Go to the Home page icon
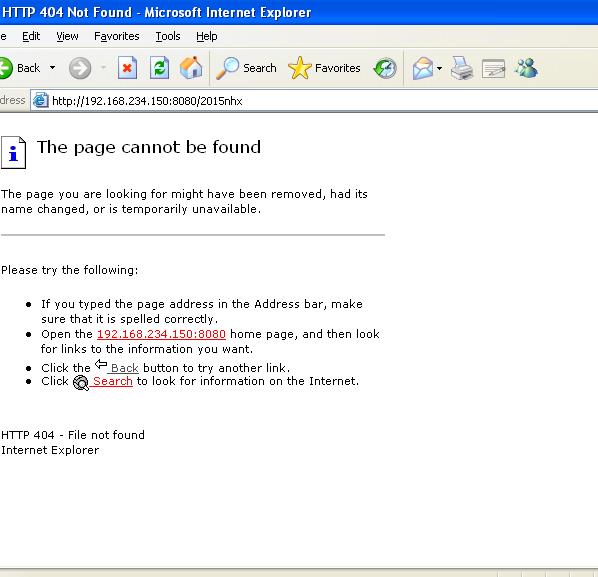 (191, 68)
